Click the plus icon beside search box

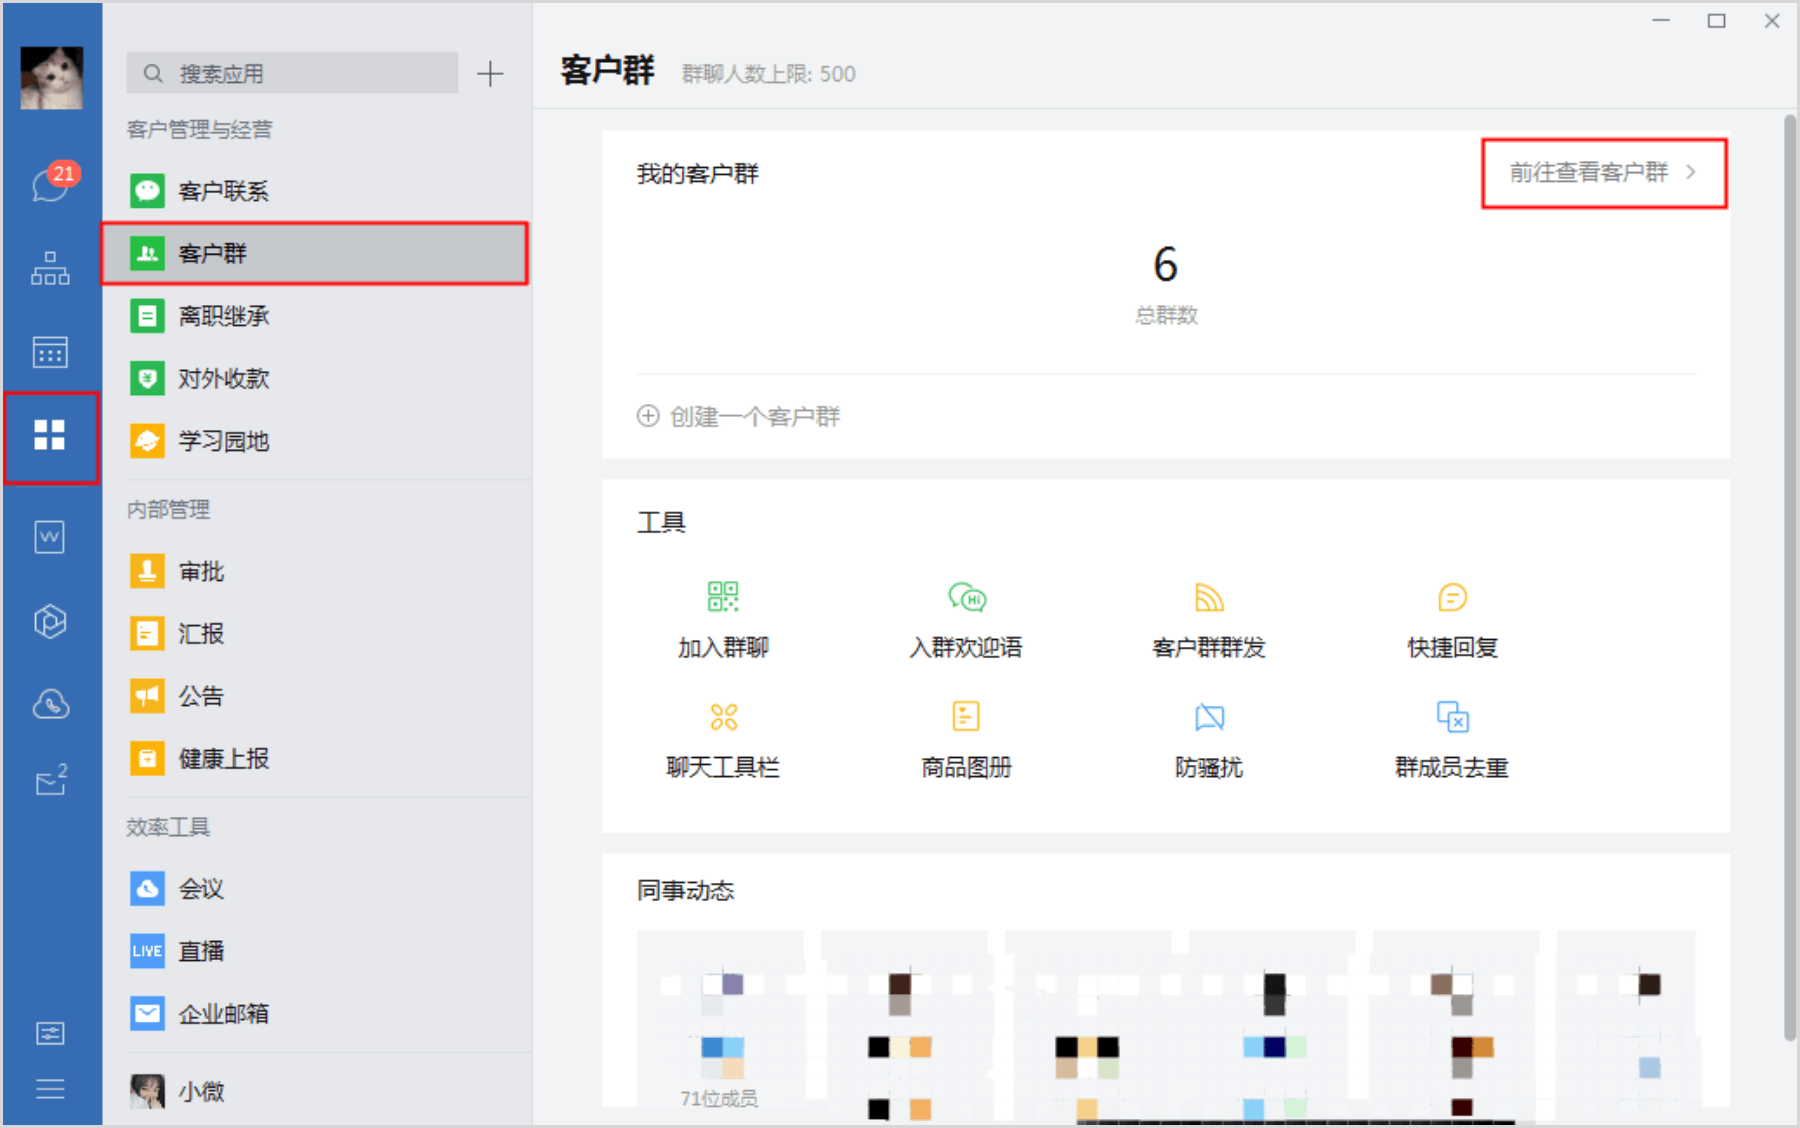click(x=490, y=73)
